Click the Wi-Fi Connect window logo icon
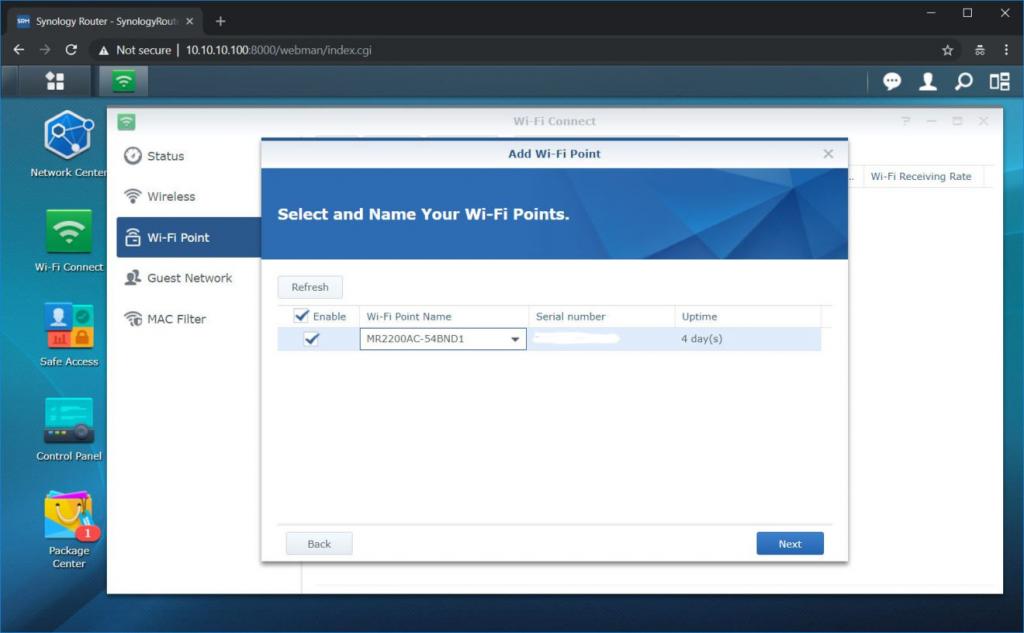Screen dimensions: 1024x633 [126, 122]
